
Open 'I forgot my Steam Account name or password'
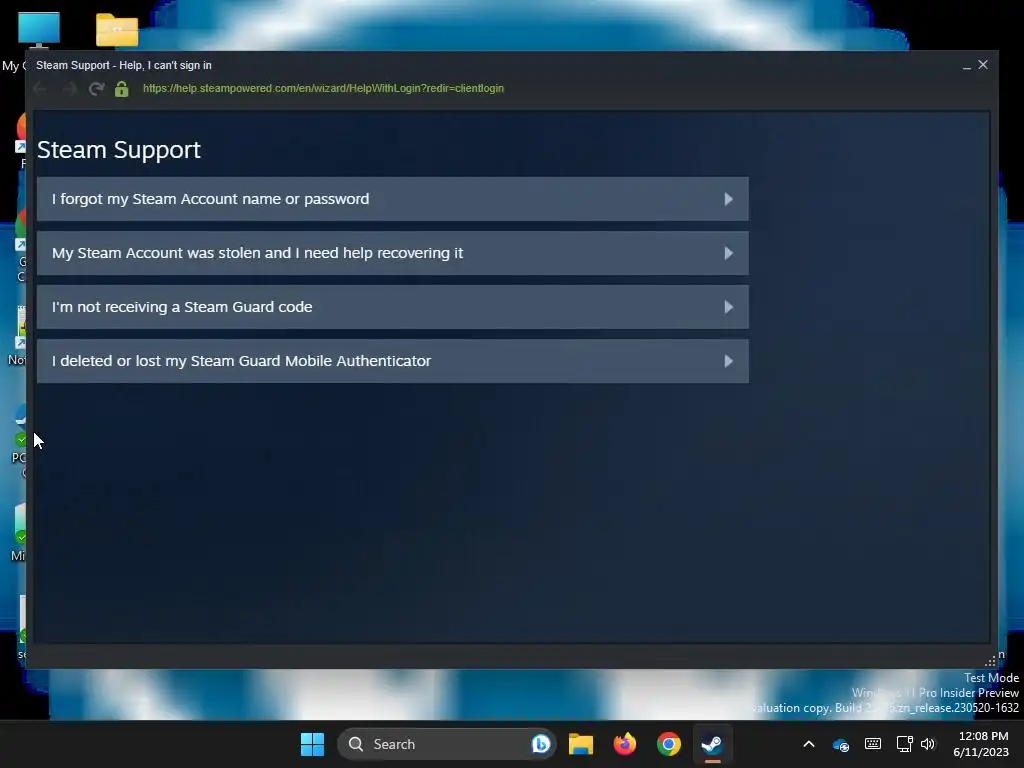coord(392,199)
